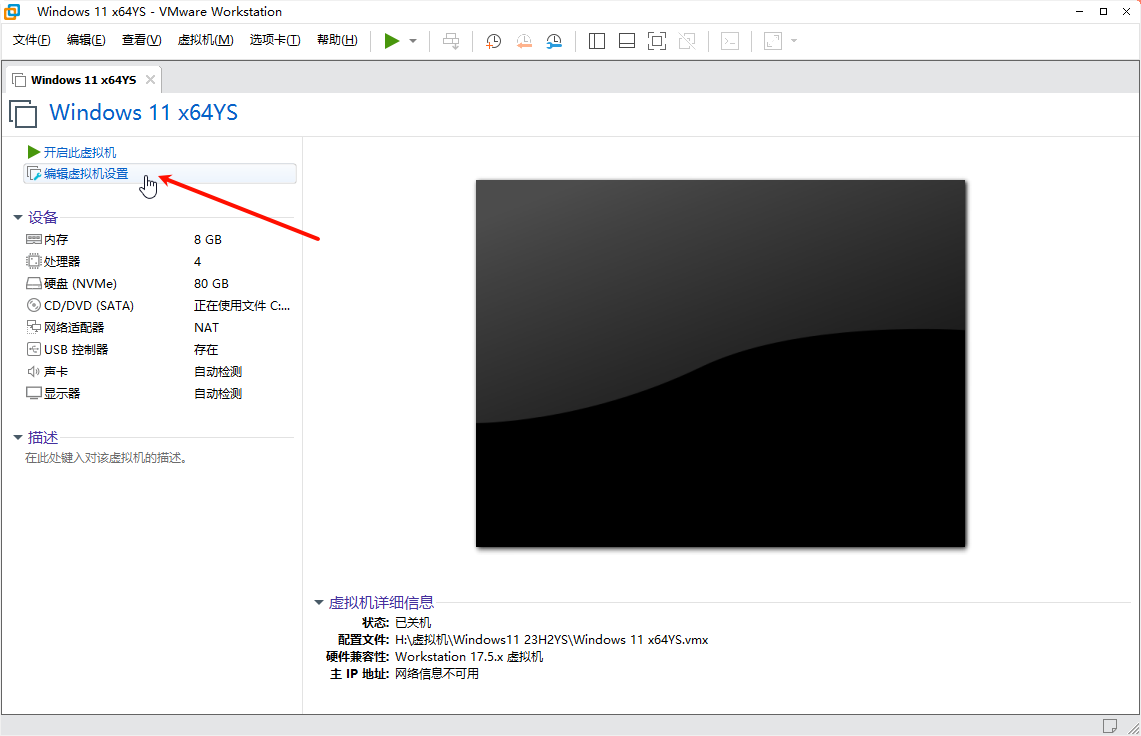Open the 查看(V) menu
The width and height of the screenshot is (1141, 736).
pos(141,40)
